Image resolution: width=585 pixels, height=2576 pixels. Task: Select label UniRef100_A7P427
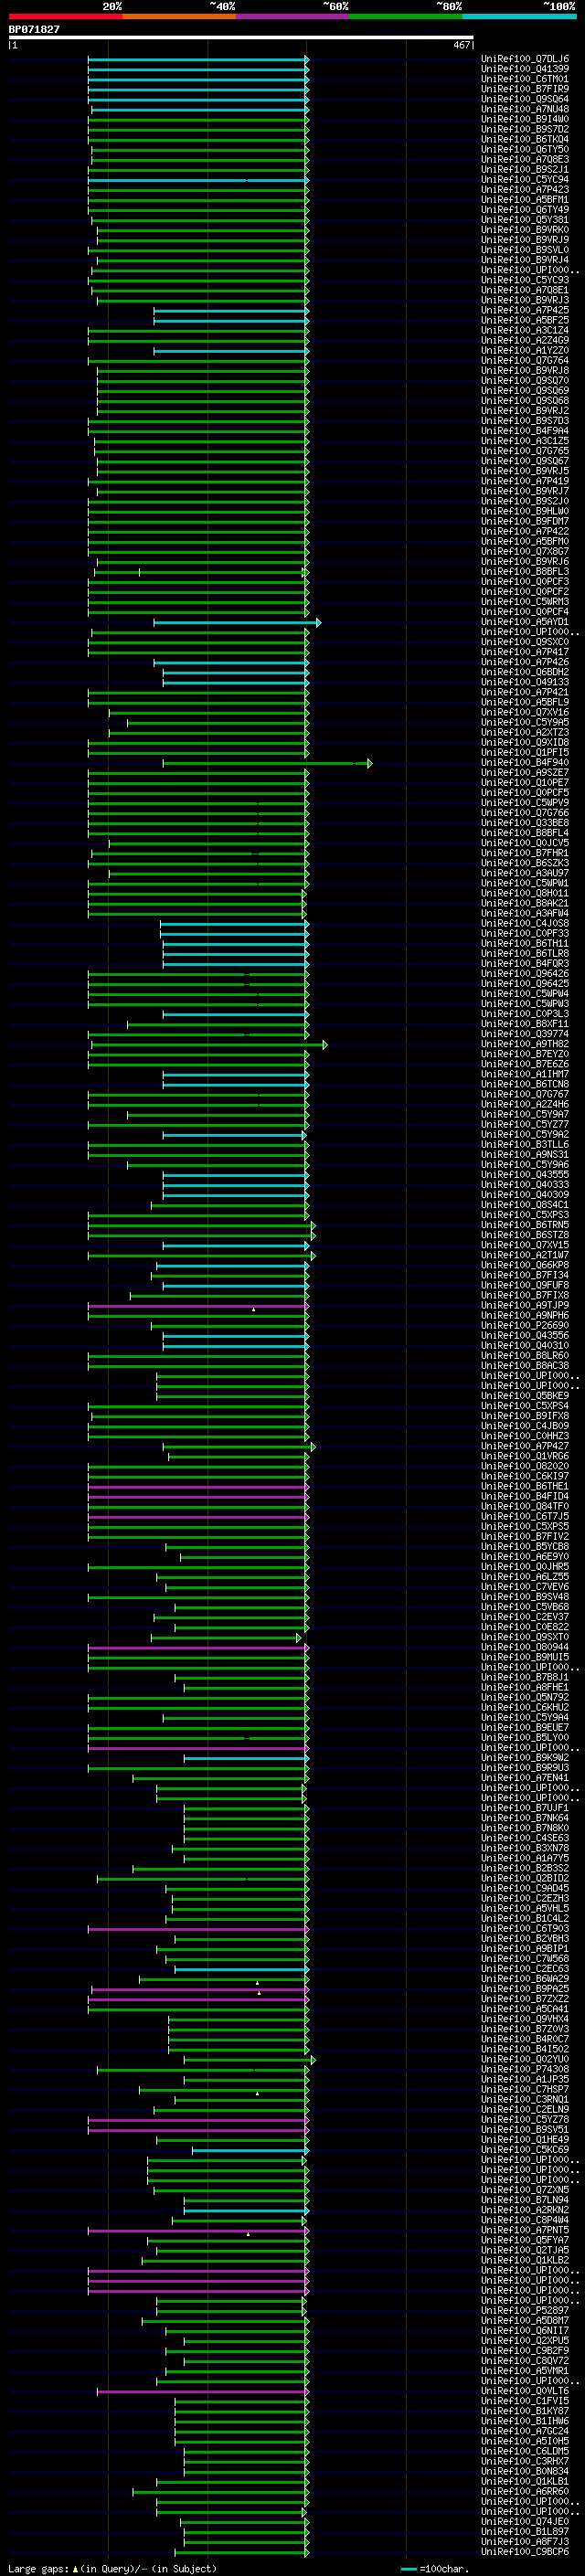pos(525,1446)
